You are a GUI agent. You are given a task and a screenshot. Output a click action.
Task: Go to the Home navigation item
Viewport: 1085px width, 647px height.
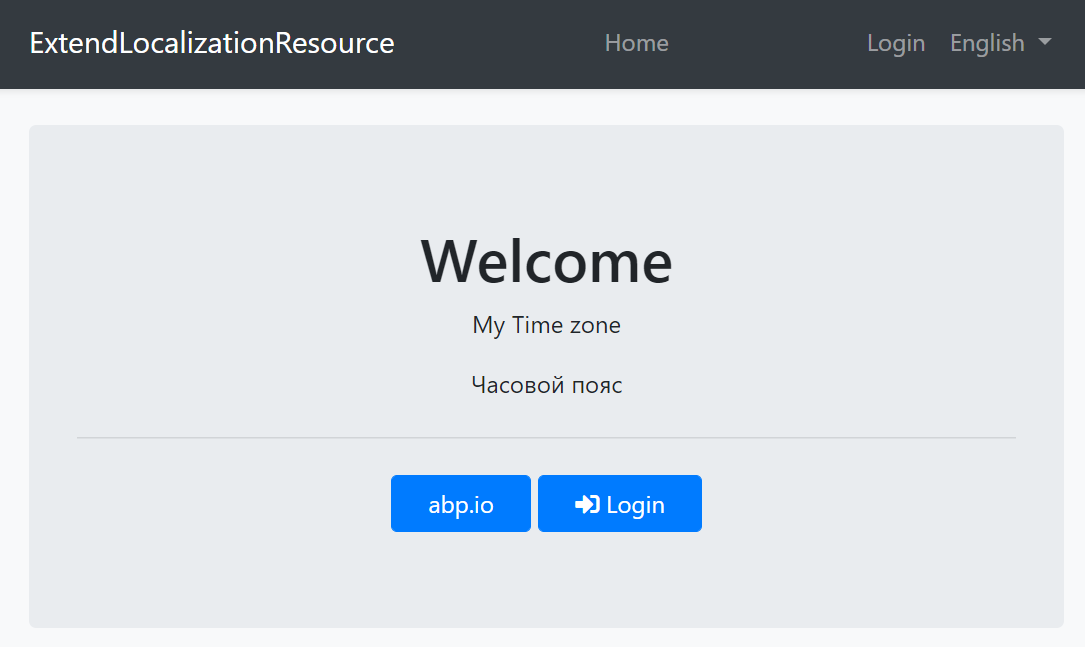[636, 43]
